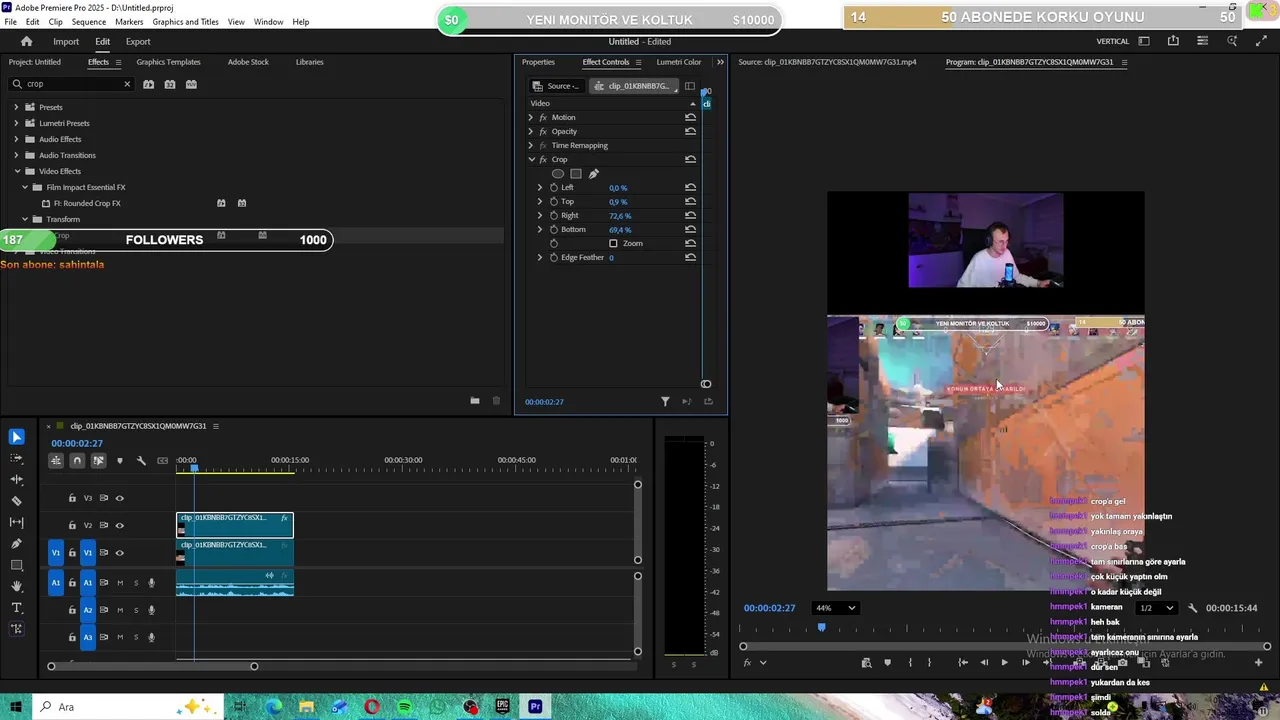
Task: Solo the A2 audio track
Action: click(x=136, y=610)
